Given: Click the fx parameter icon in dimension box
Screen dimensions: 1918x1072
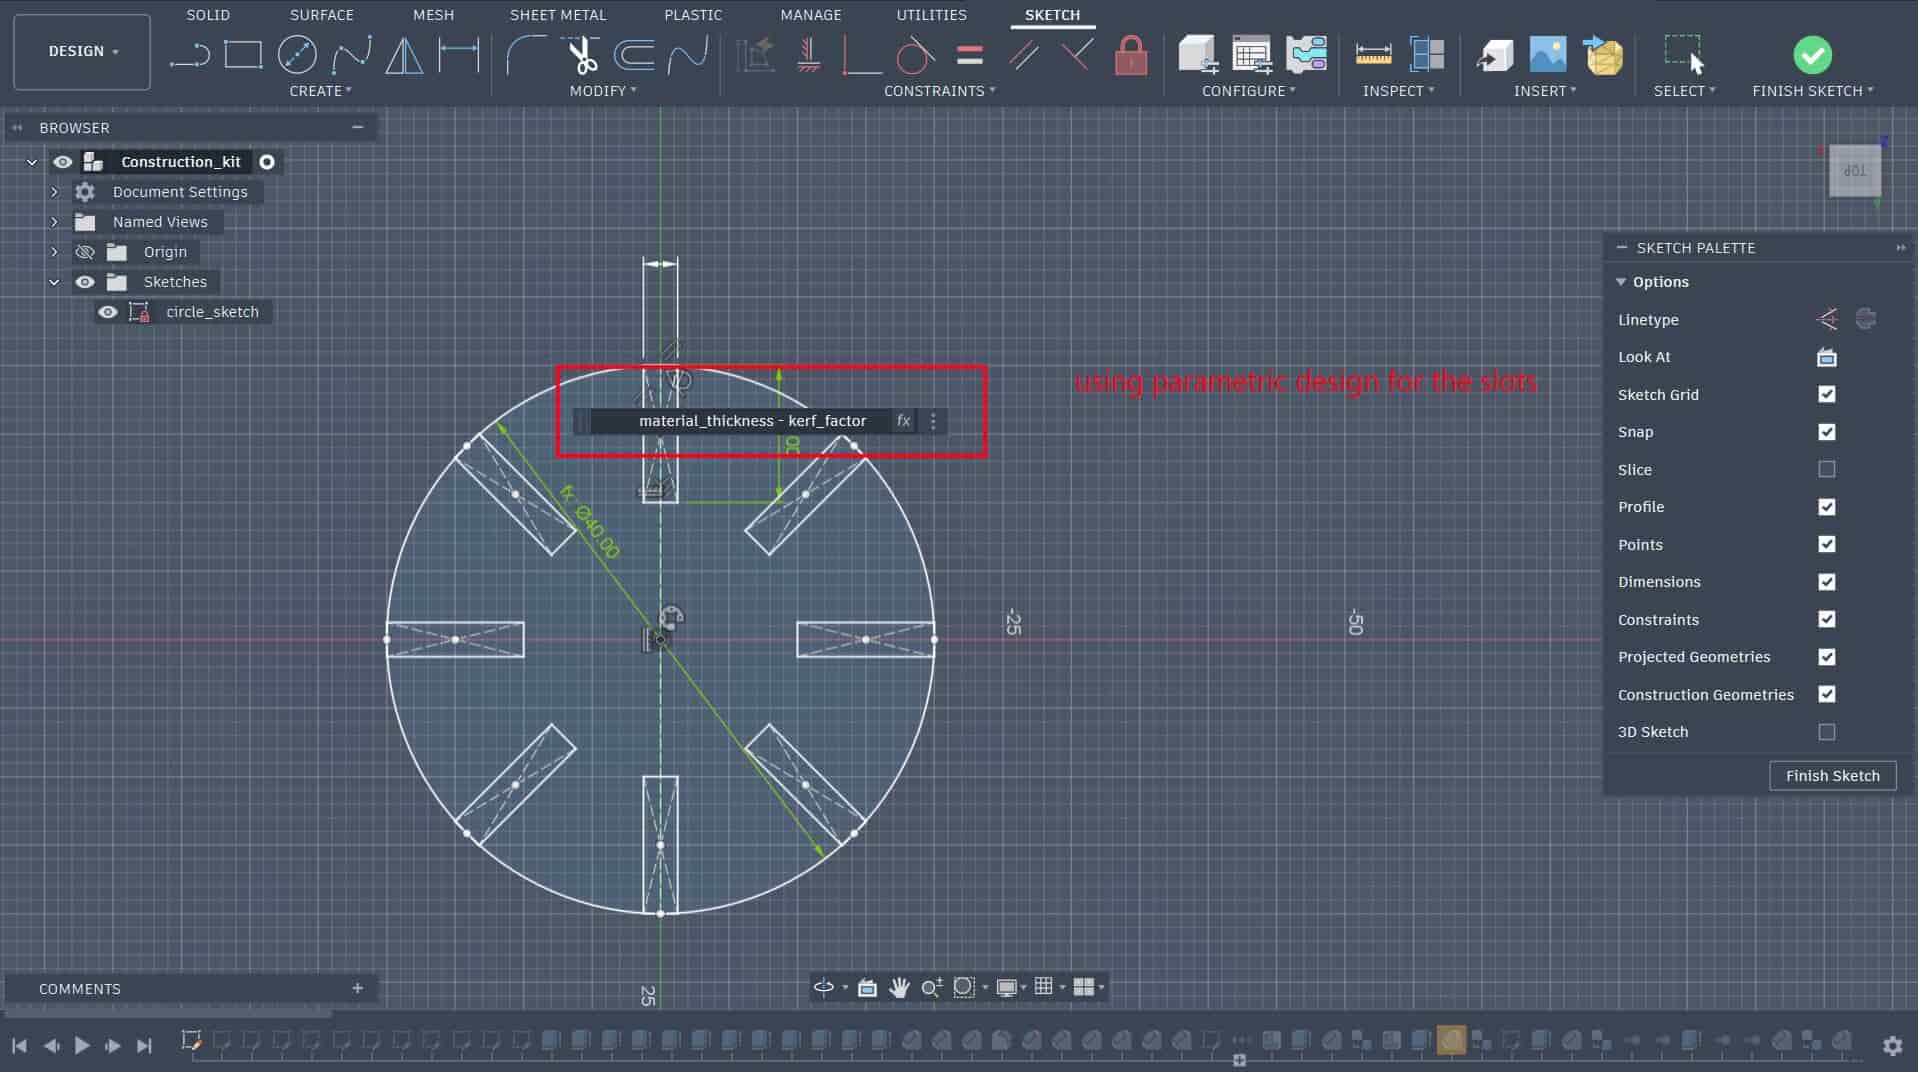Looking at the screenshot, I should coord(903,421).
